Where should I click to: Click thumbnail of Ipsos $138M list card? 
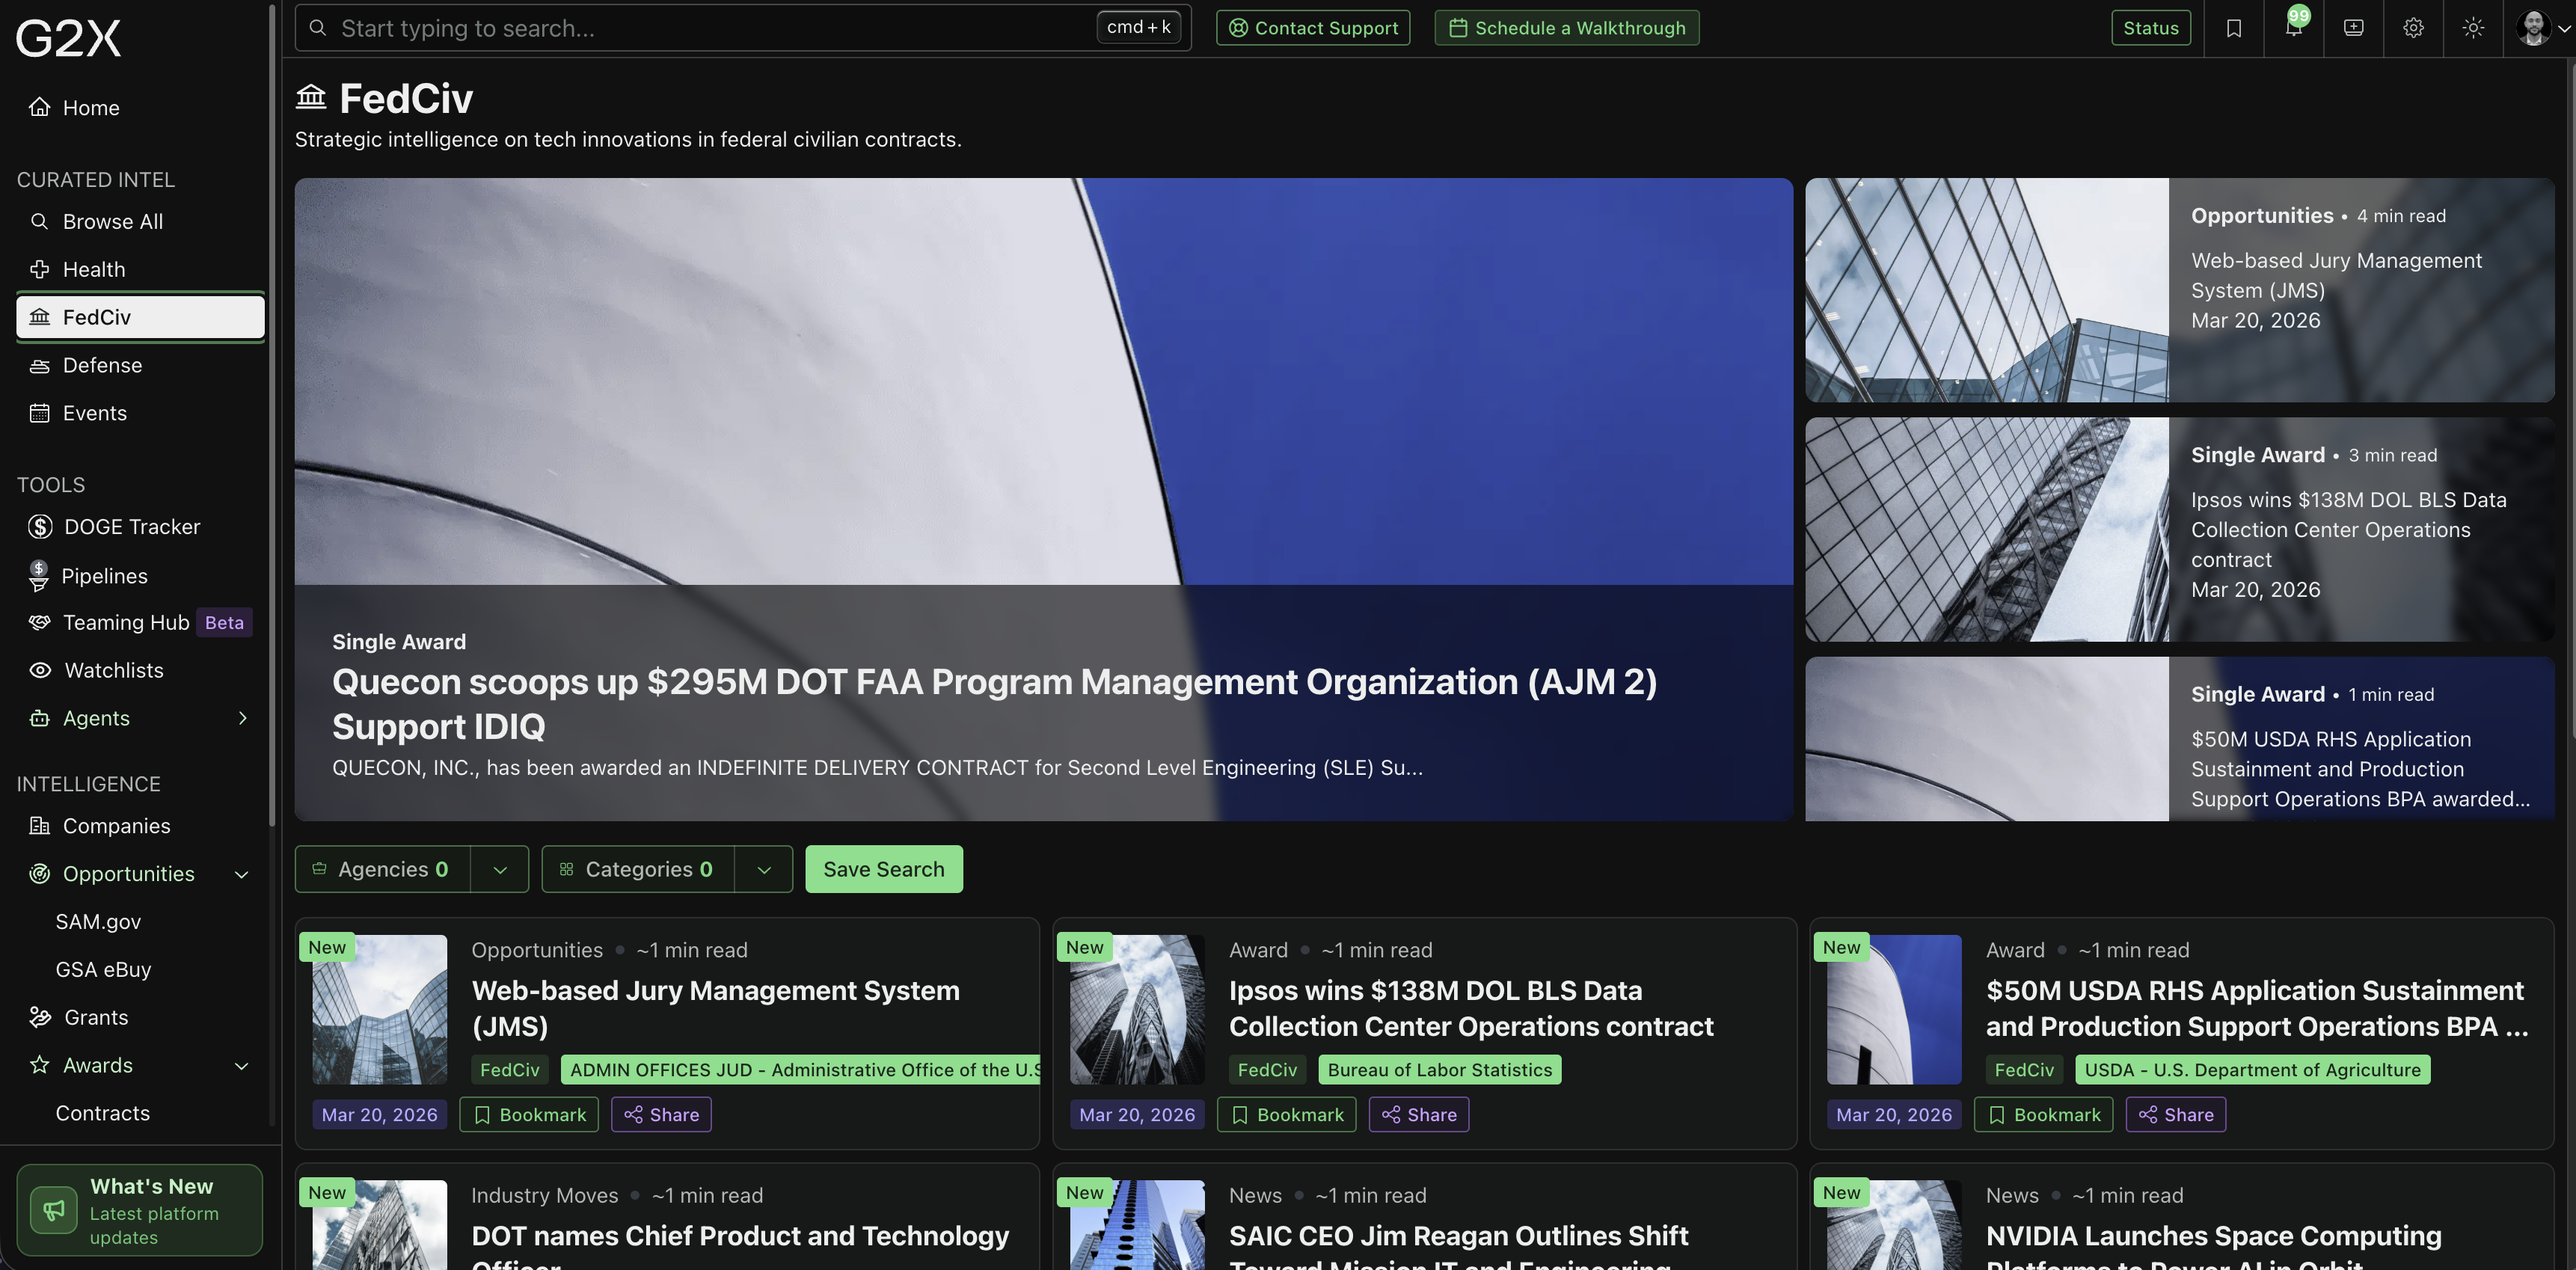pyautogui.click(x=1137, y=1010)
